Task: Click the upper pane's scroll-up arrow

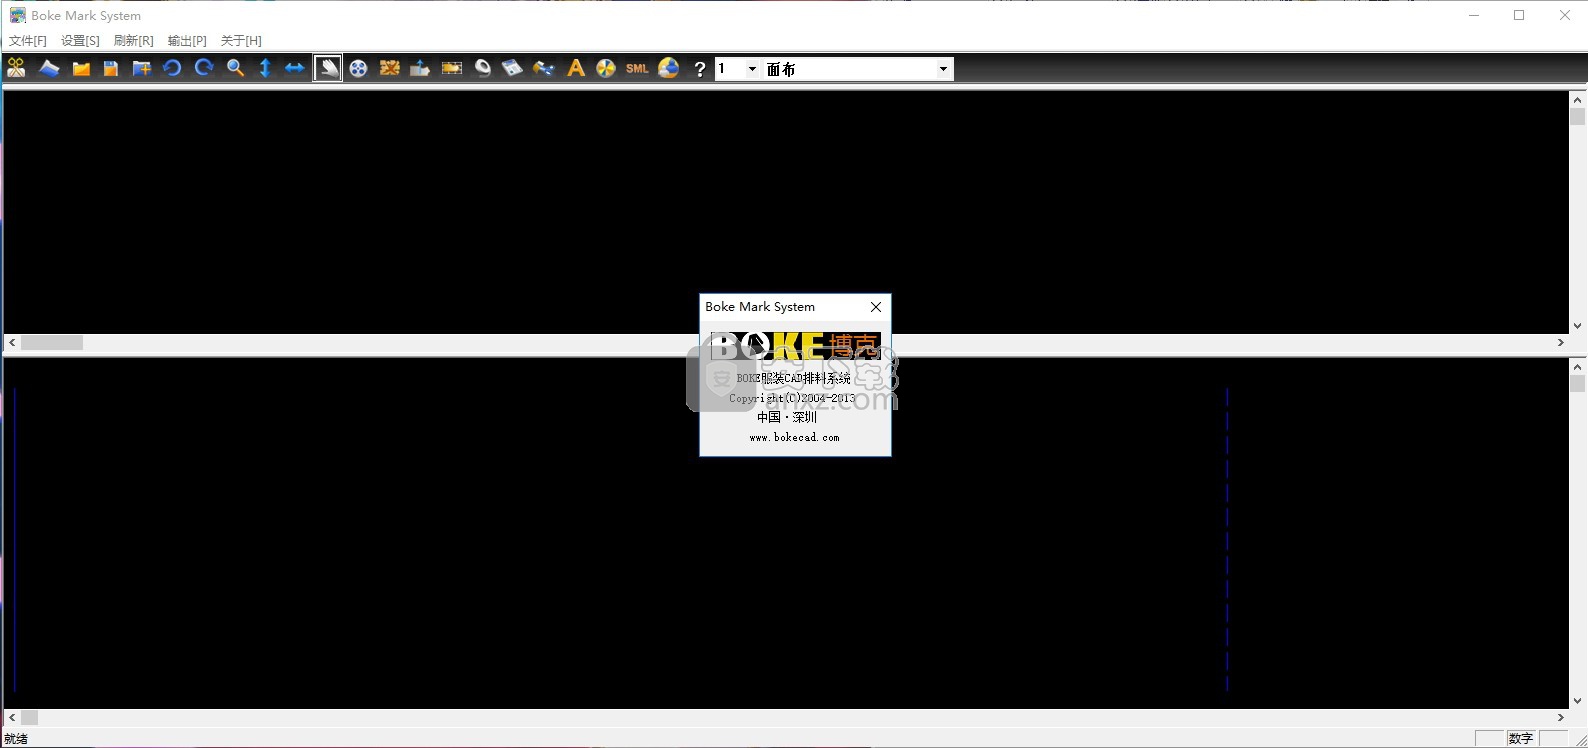Action: [x=1577, y=99]
